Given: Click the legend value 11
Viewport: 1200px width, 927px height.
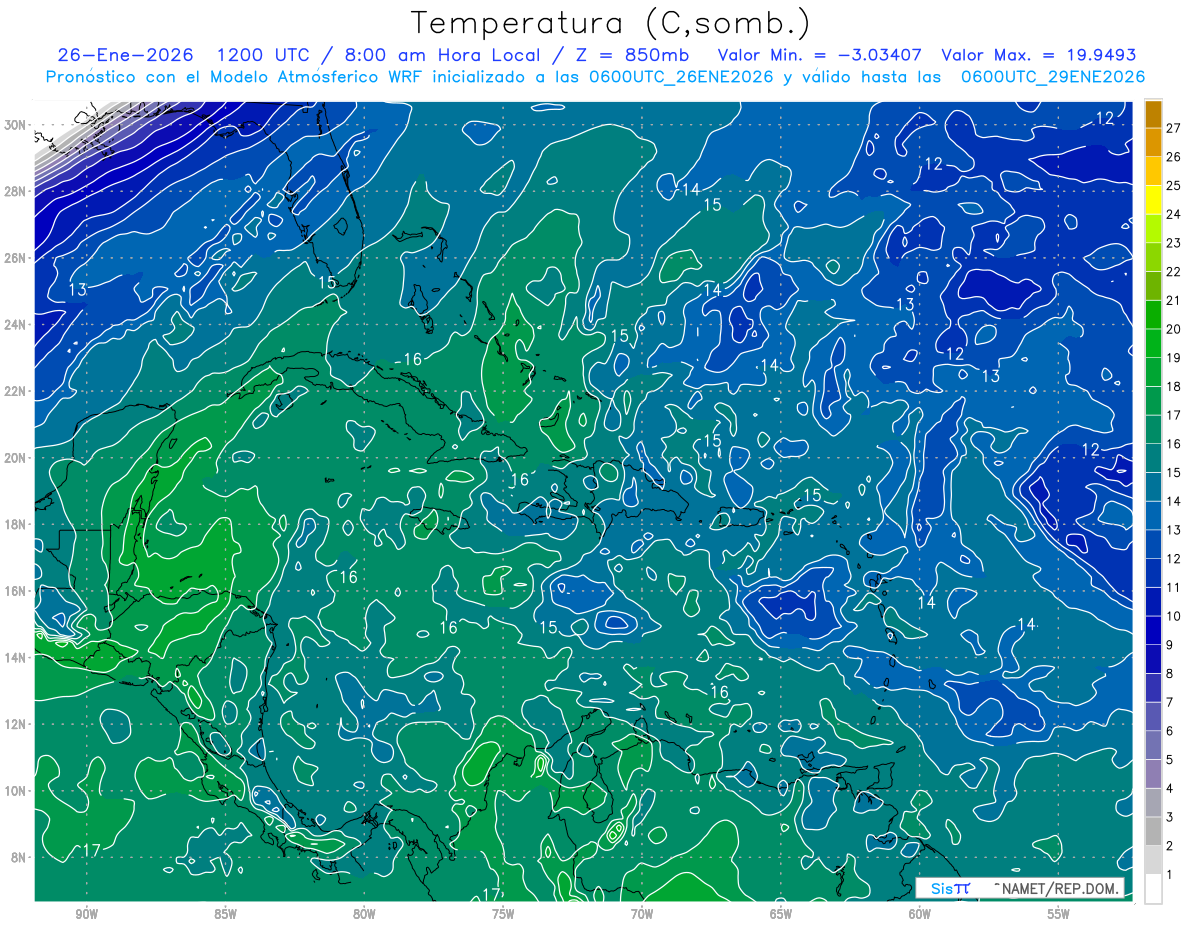Looking at the screenshot, I should point(1174,587).
